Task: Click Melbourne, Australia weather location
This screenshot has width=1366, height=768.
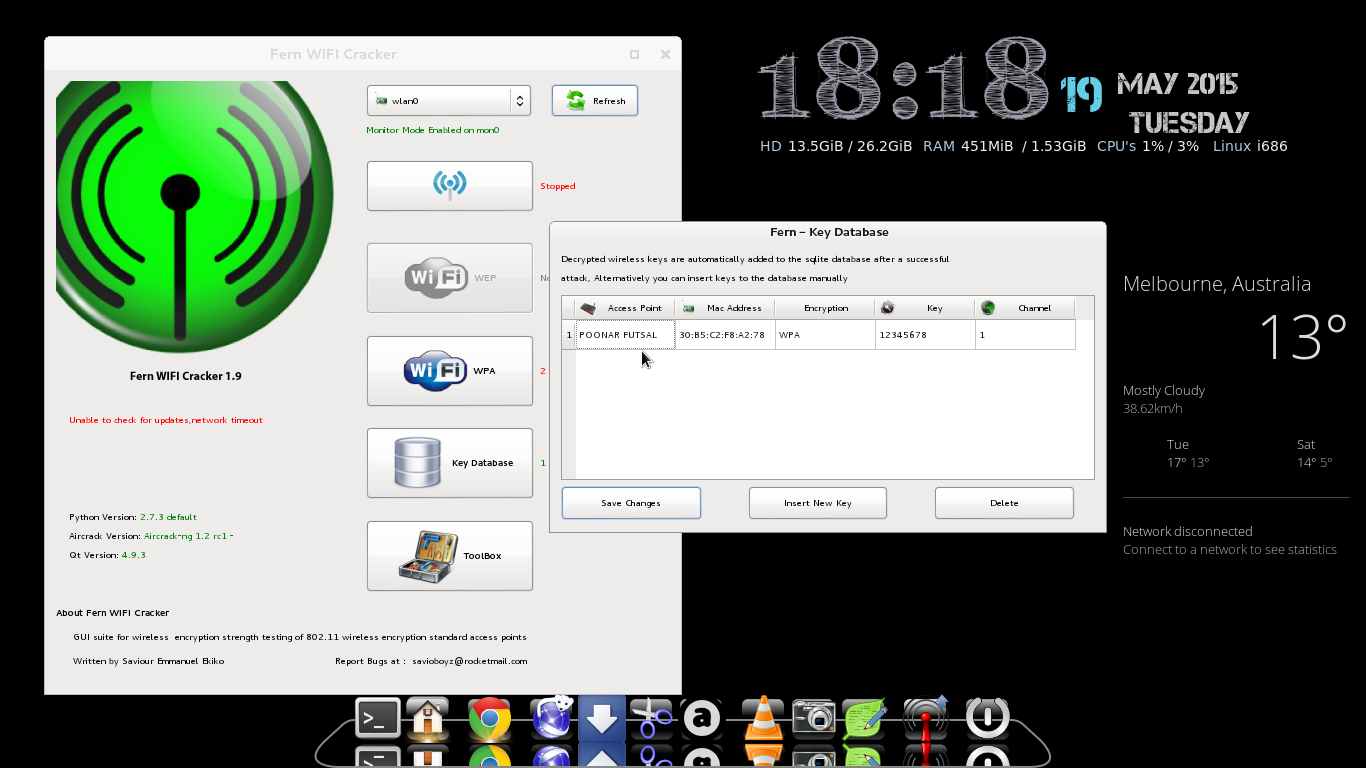Action: click(x=1217, y=284)
